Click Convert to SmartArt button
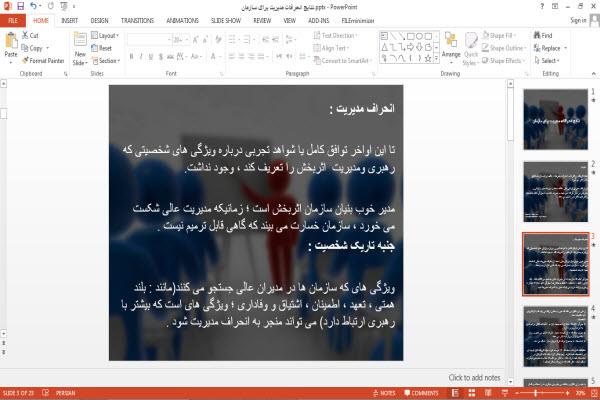Image resolution: width=600 pixels, height=400 pixels. [341, 61]
